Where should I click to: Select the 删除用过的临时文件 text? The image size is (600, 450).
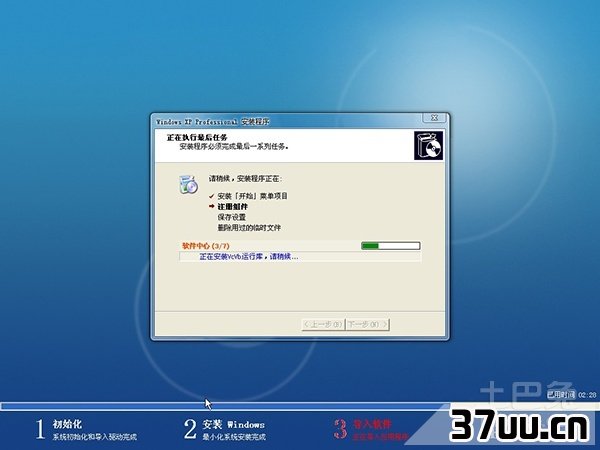pos(249,228)
